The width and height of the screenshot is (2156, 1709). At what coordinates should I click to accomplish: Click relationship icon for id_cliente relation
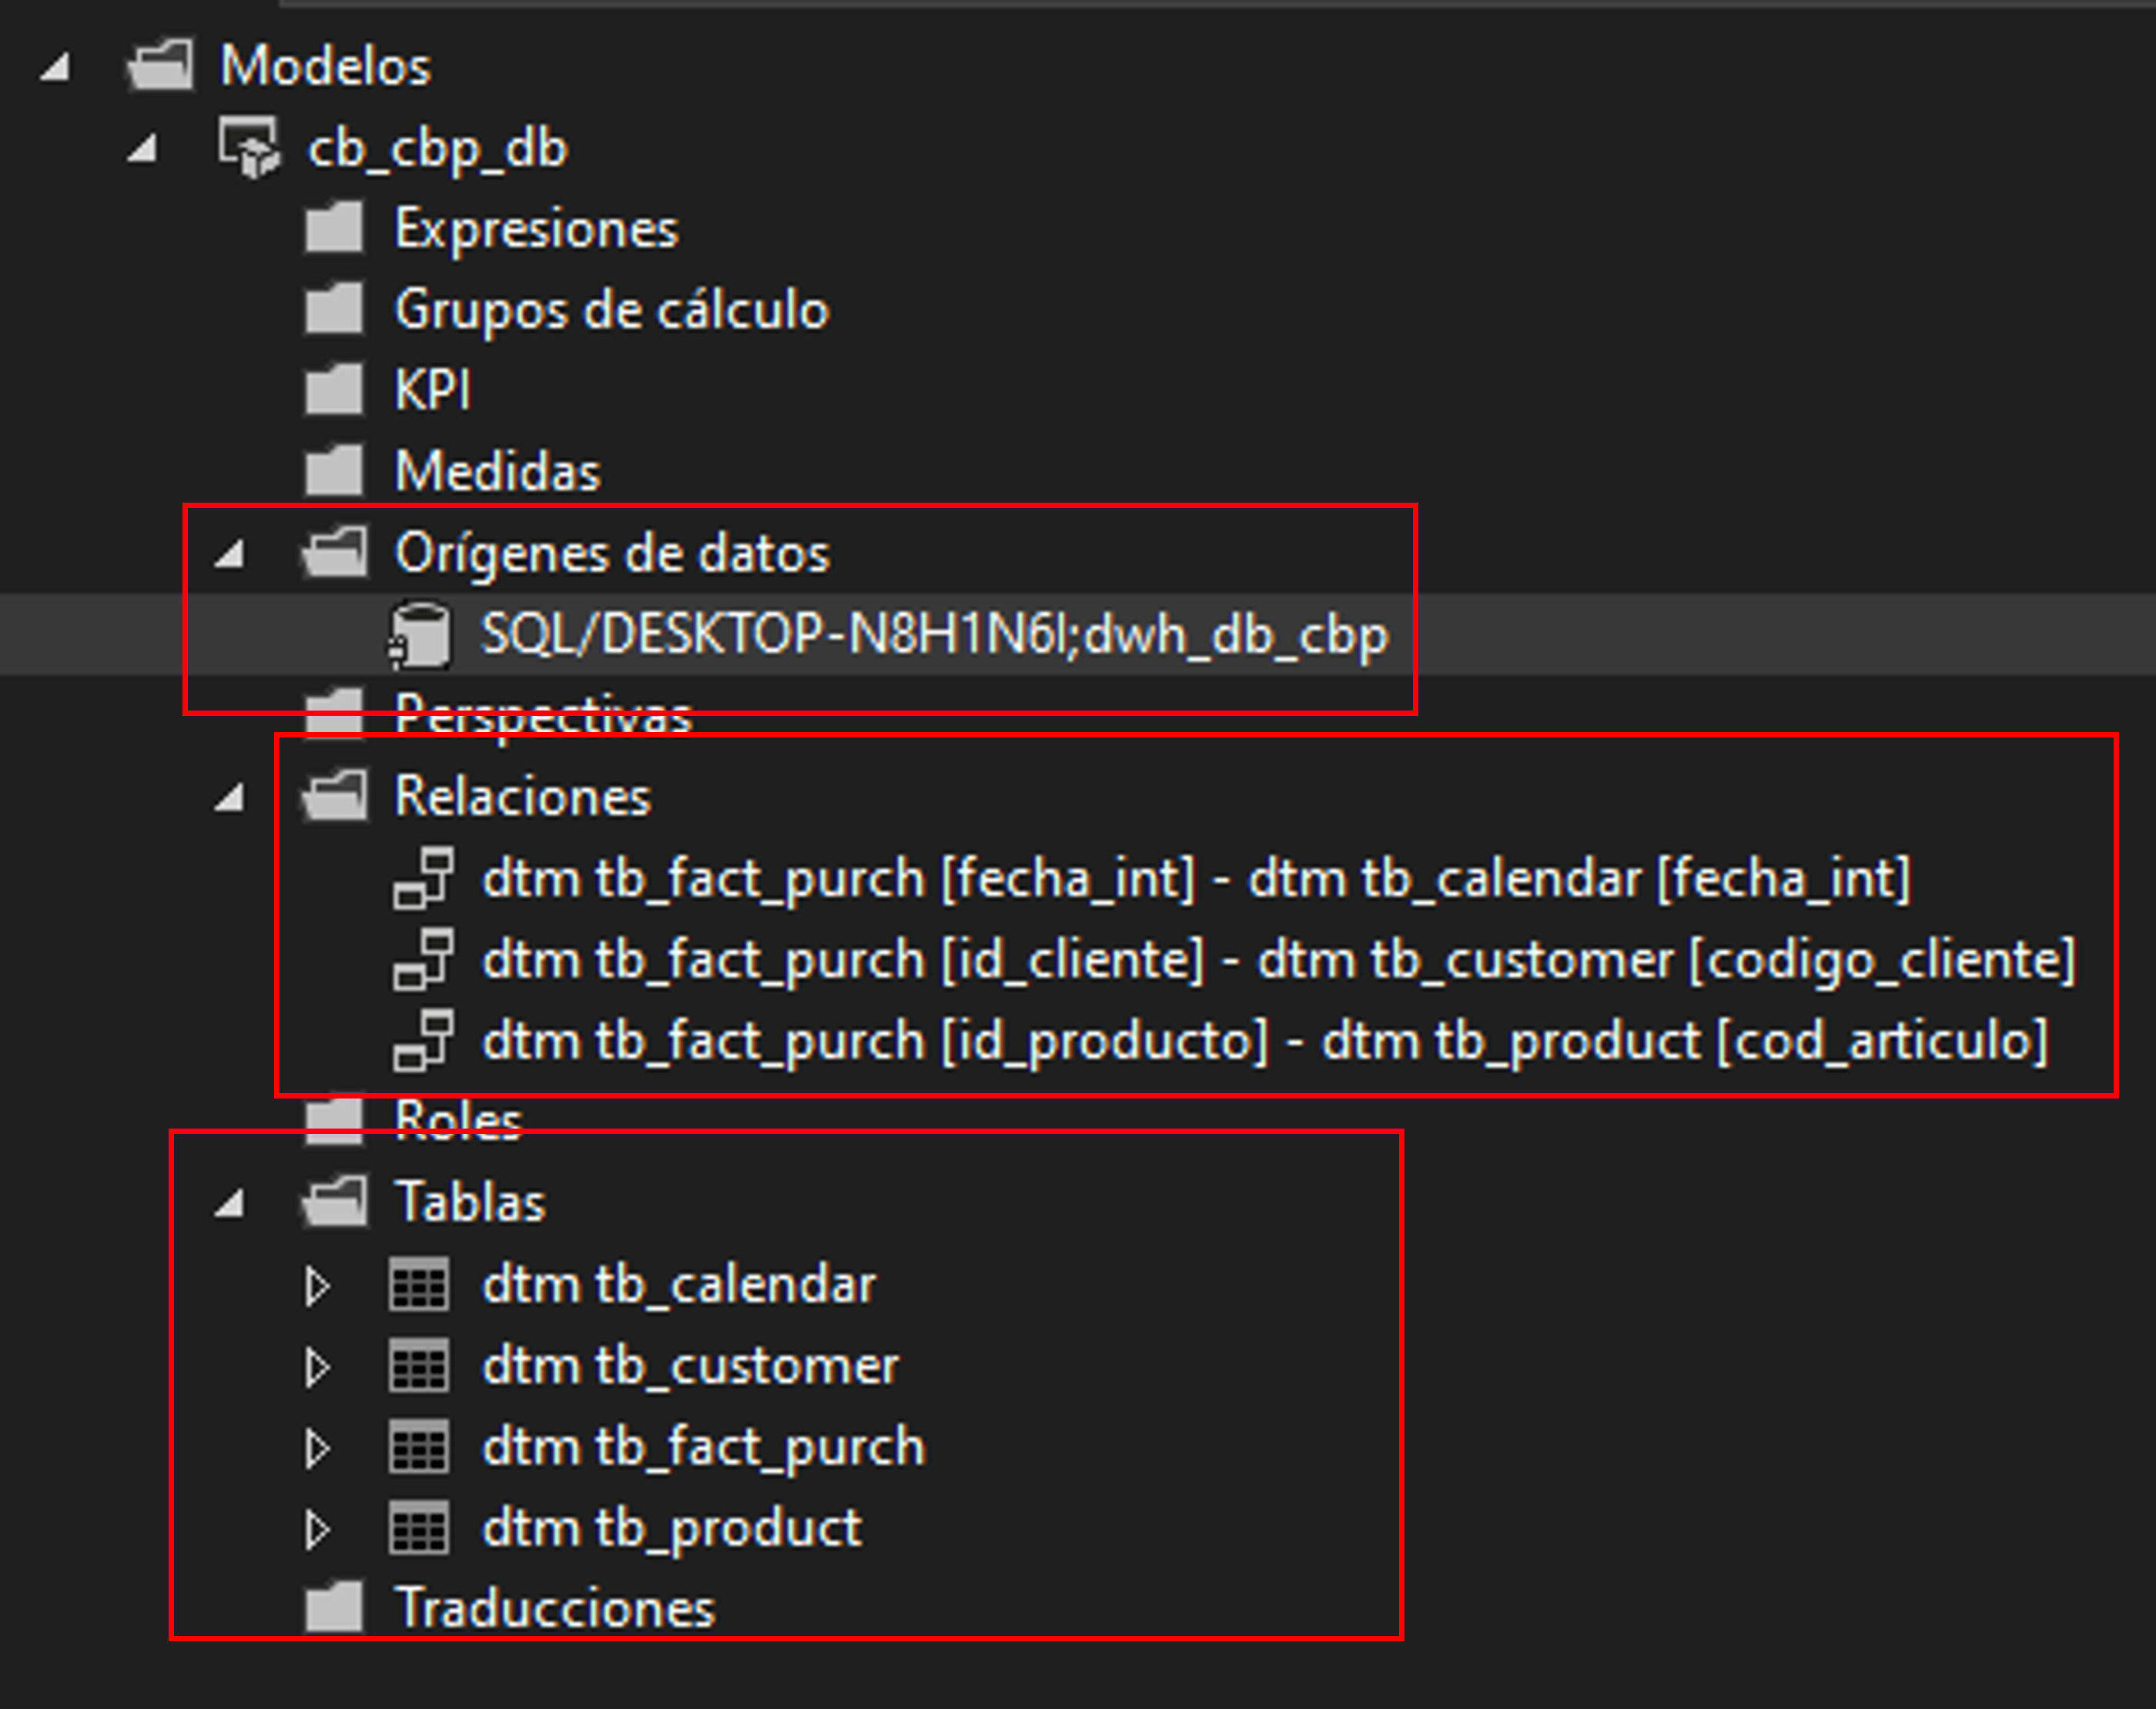click(x=423, y=959)
